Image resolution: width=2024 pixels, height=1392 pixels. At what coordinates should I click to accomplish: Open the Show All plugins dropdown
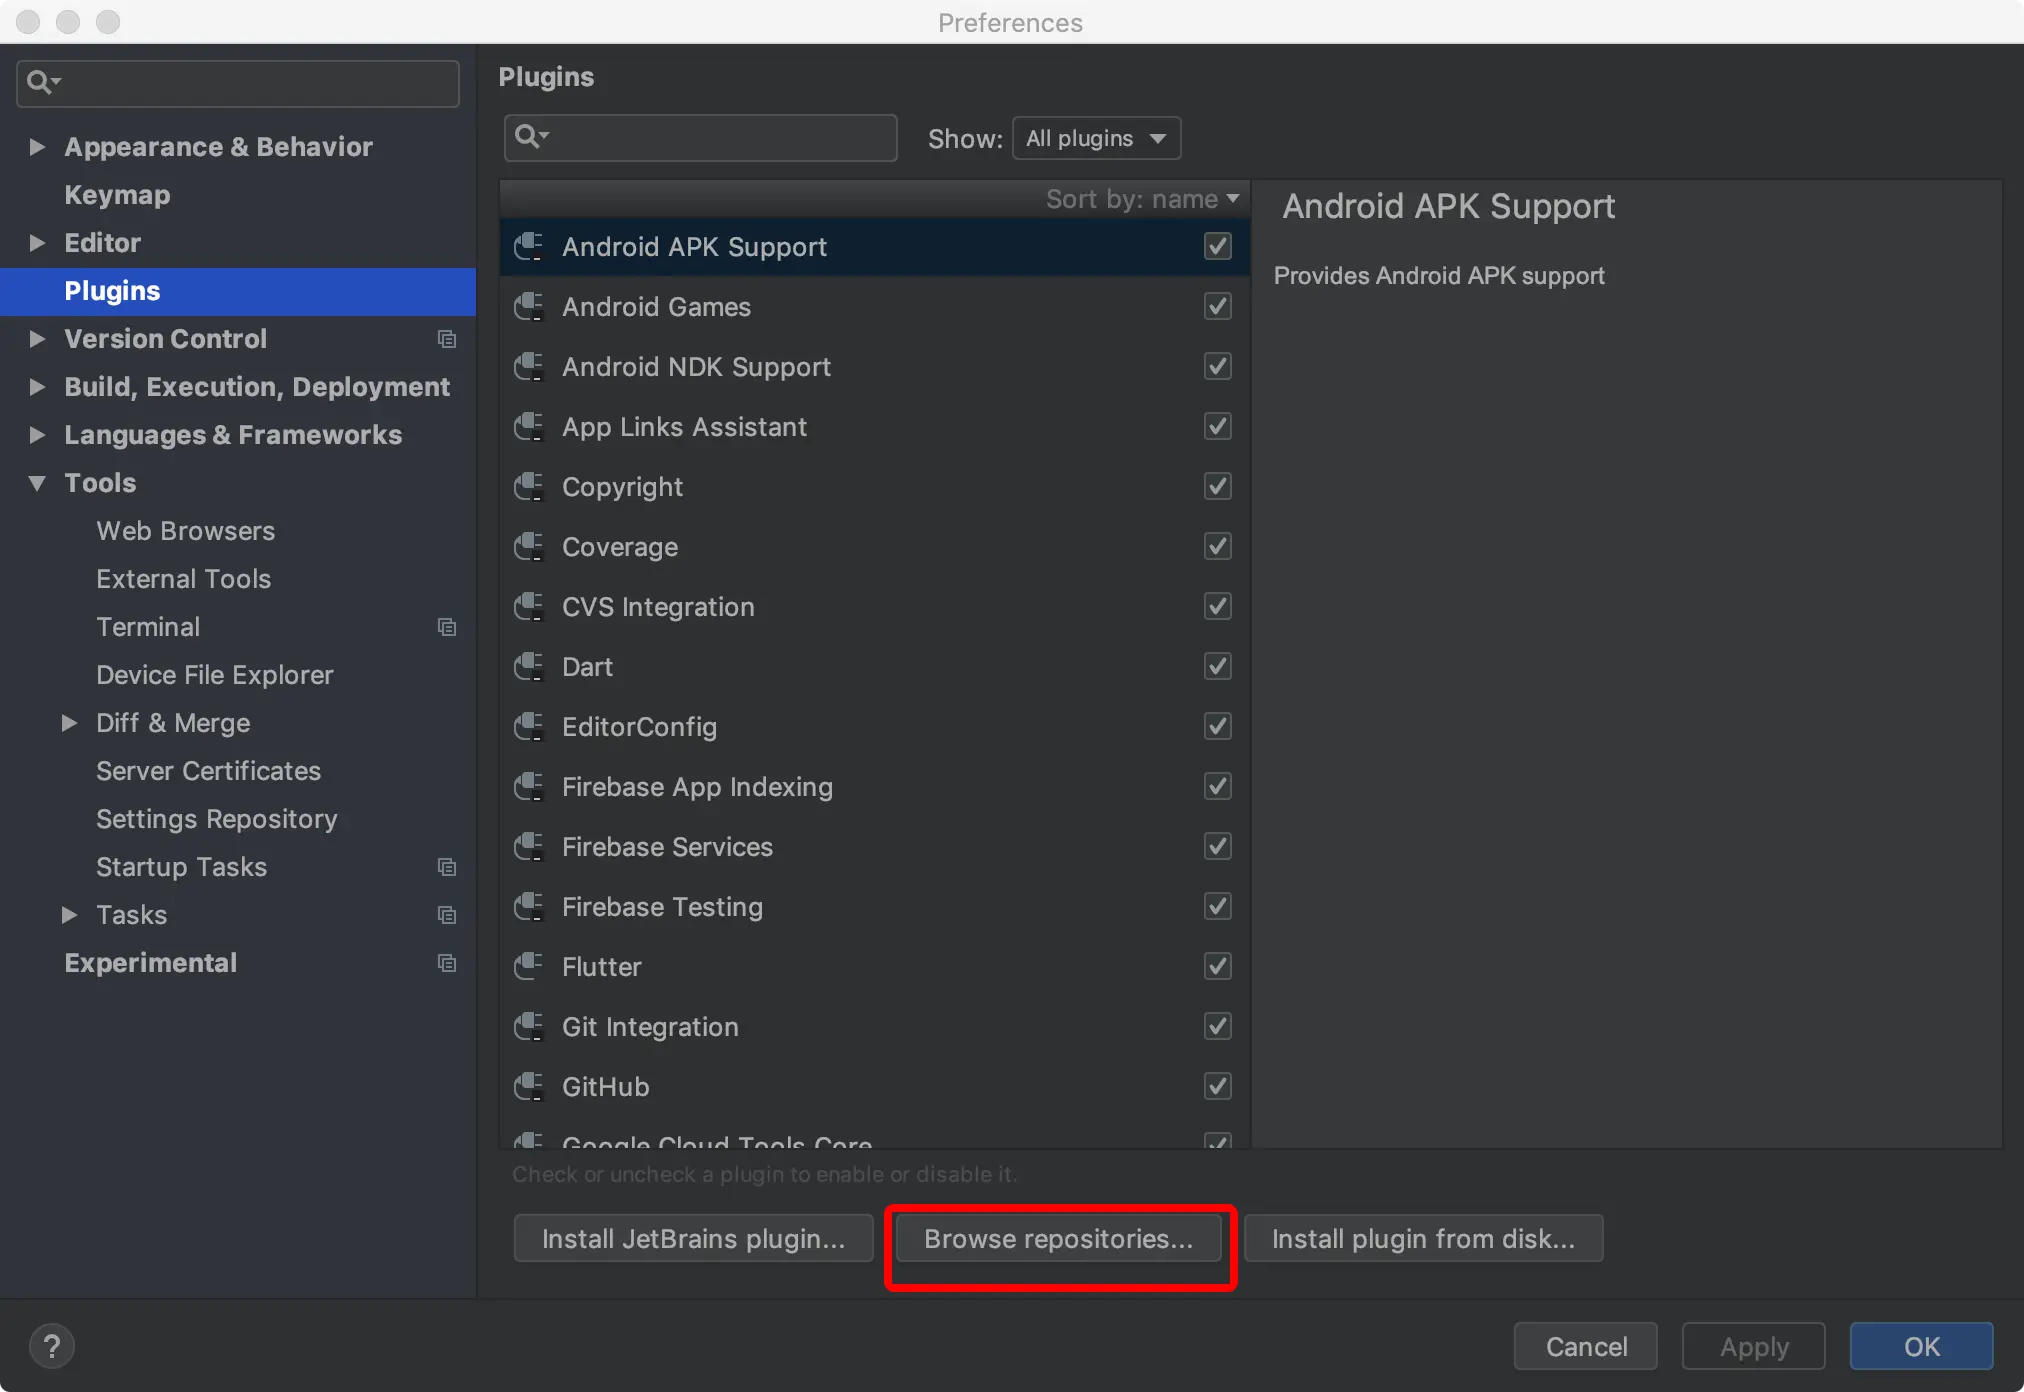click(1096, 138)
